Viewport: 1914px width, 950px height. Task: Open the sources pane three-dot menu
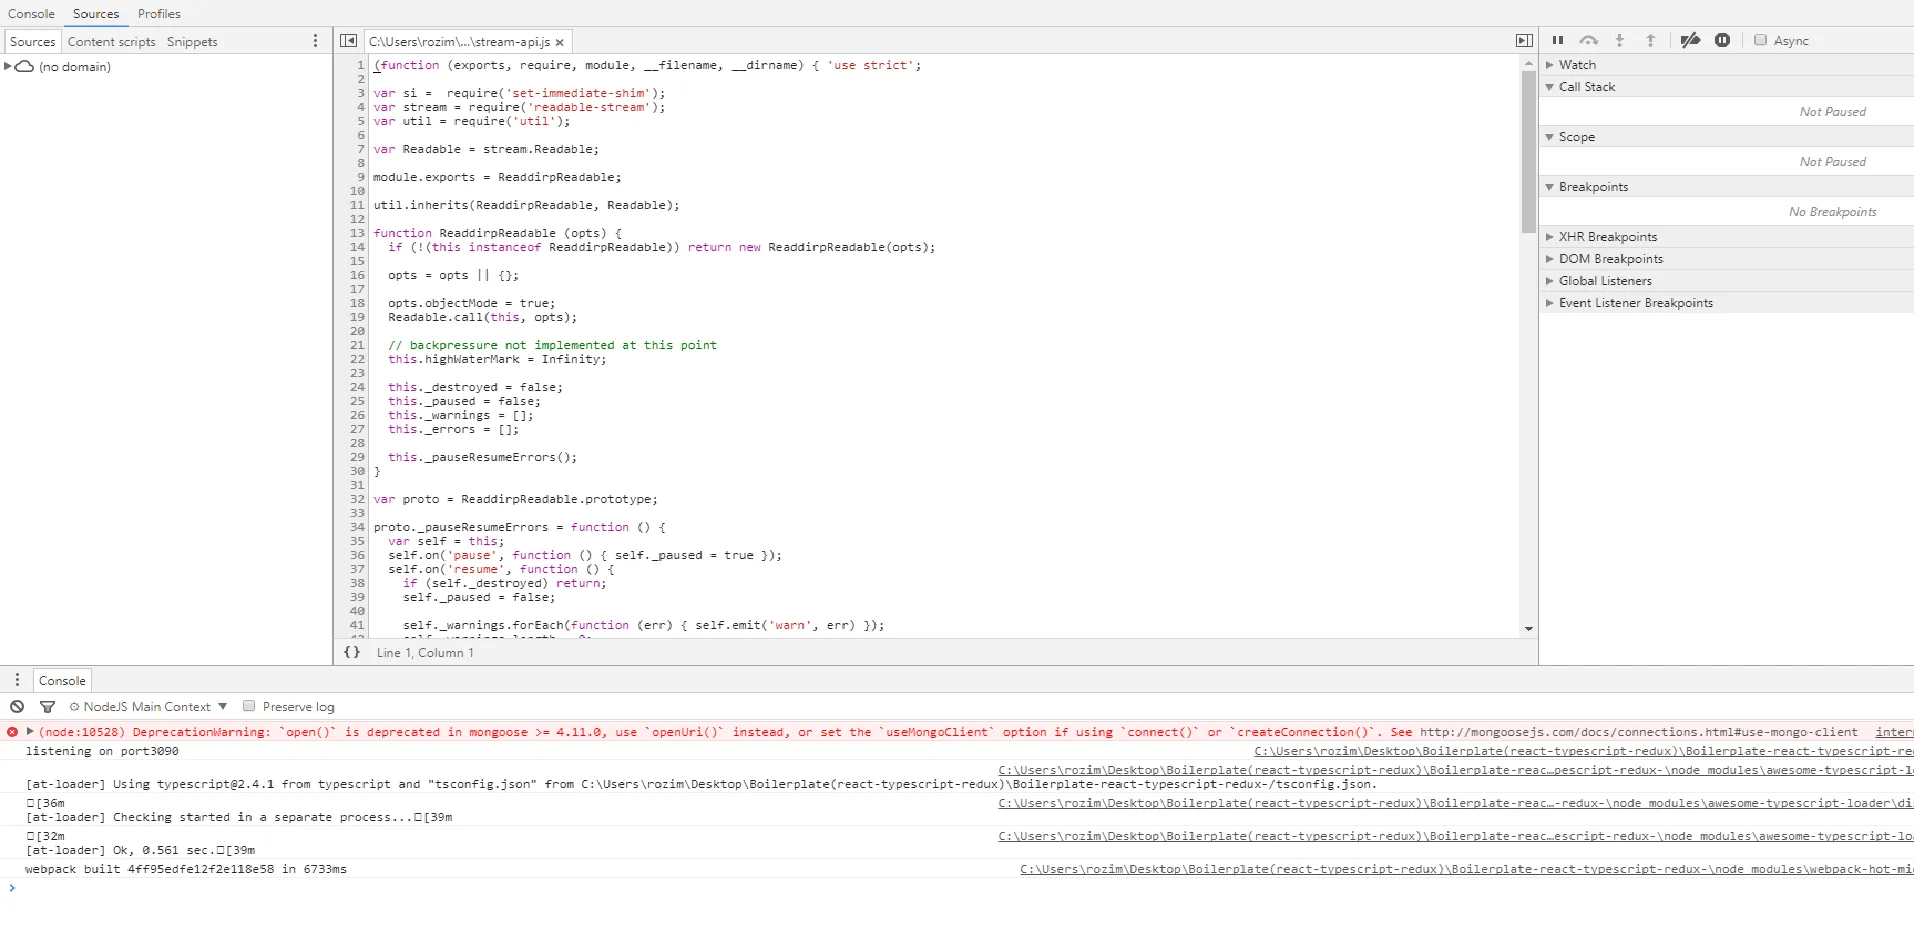316,41
